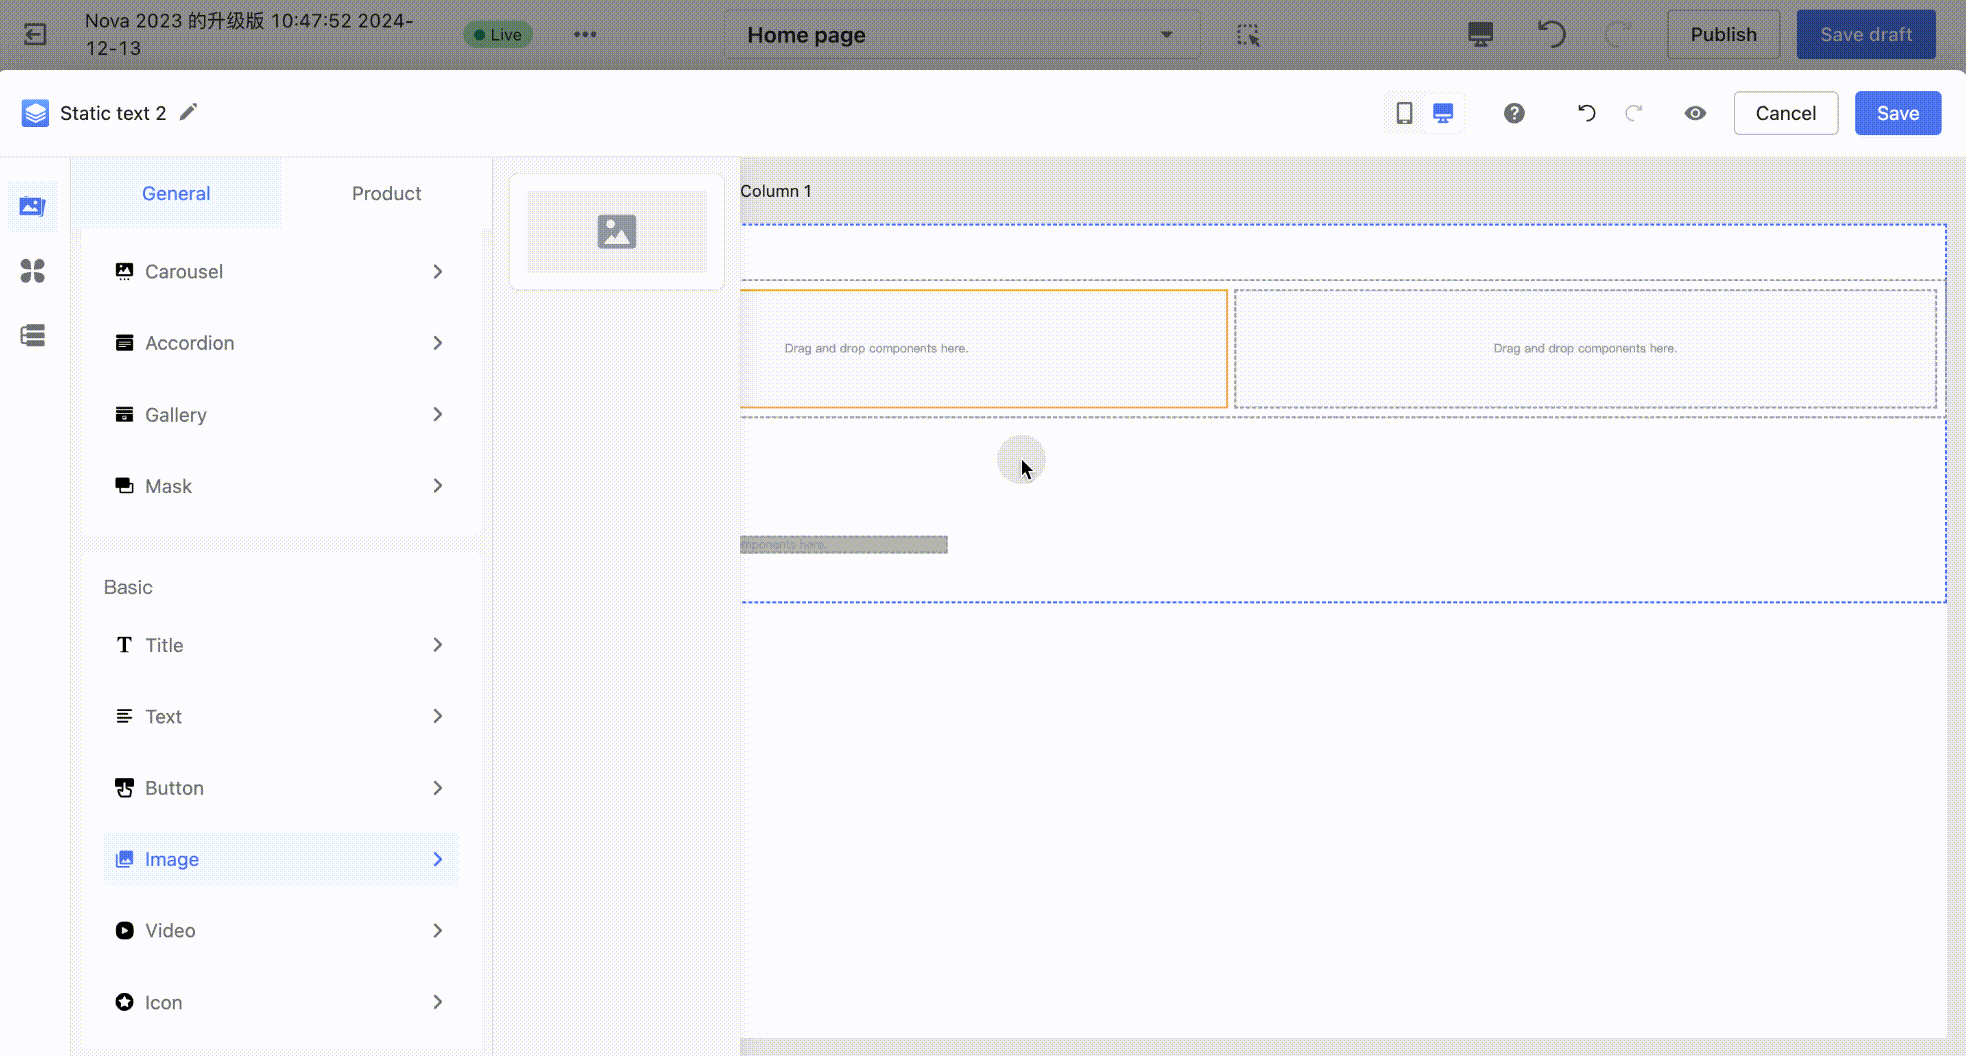Switch to the Product tab
This screenshot has height=1056, width=1966.
(386, 193)
